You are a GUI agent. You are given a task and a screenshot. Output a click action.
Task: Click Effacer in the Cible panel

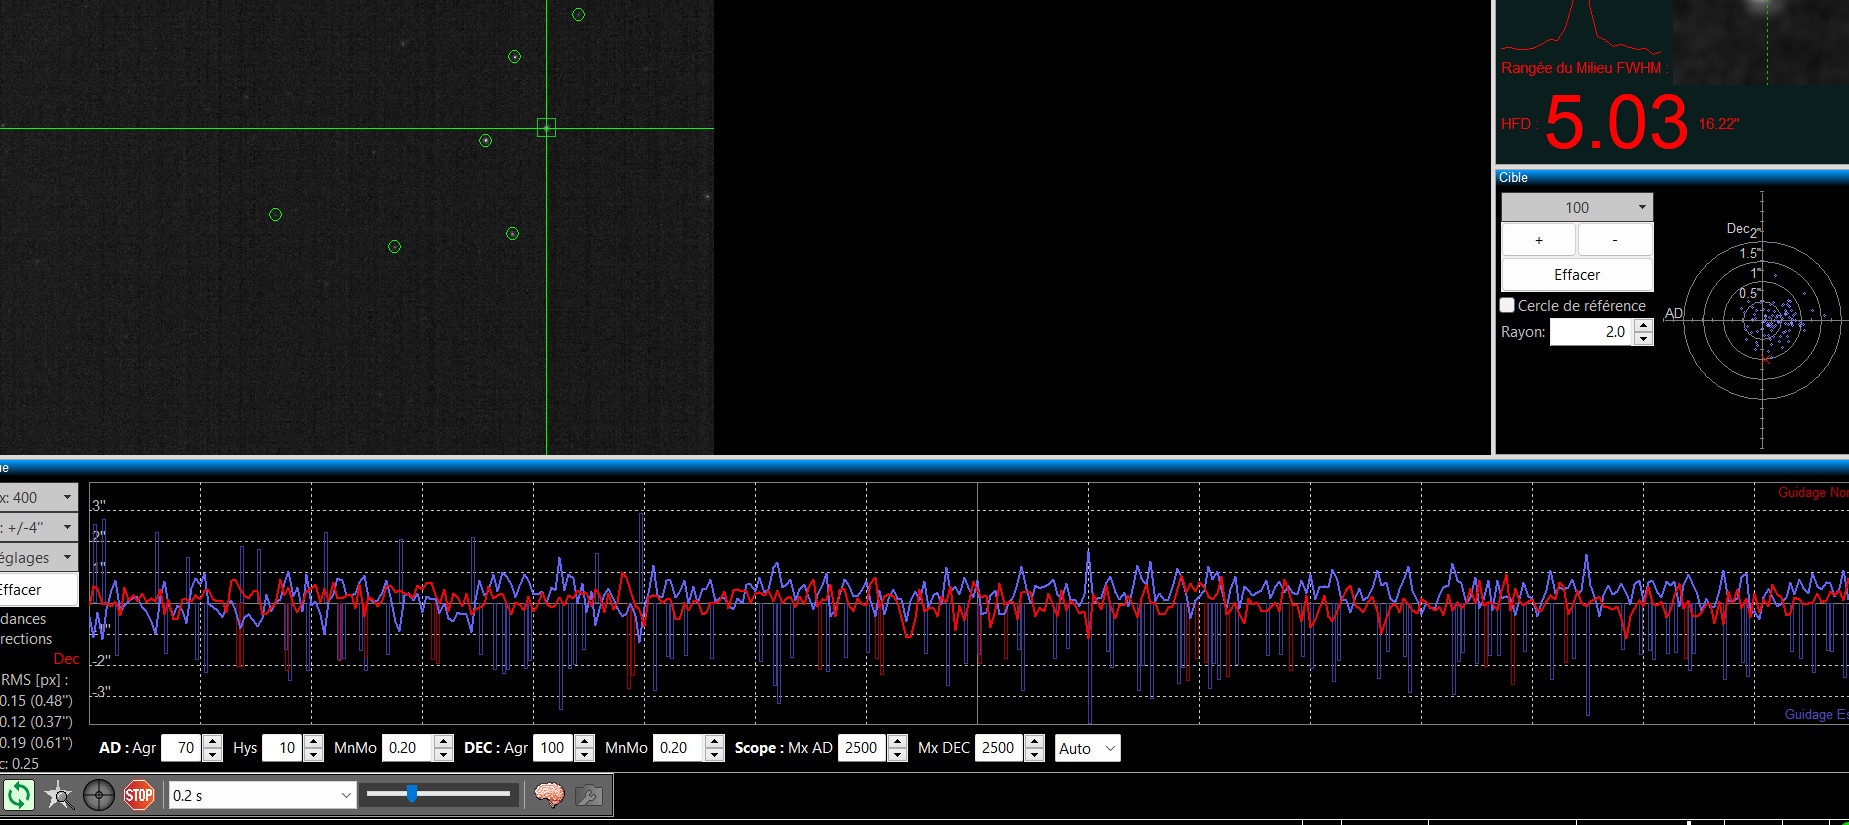coord(1577,274)
